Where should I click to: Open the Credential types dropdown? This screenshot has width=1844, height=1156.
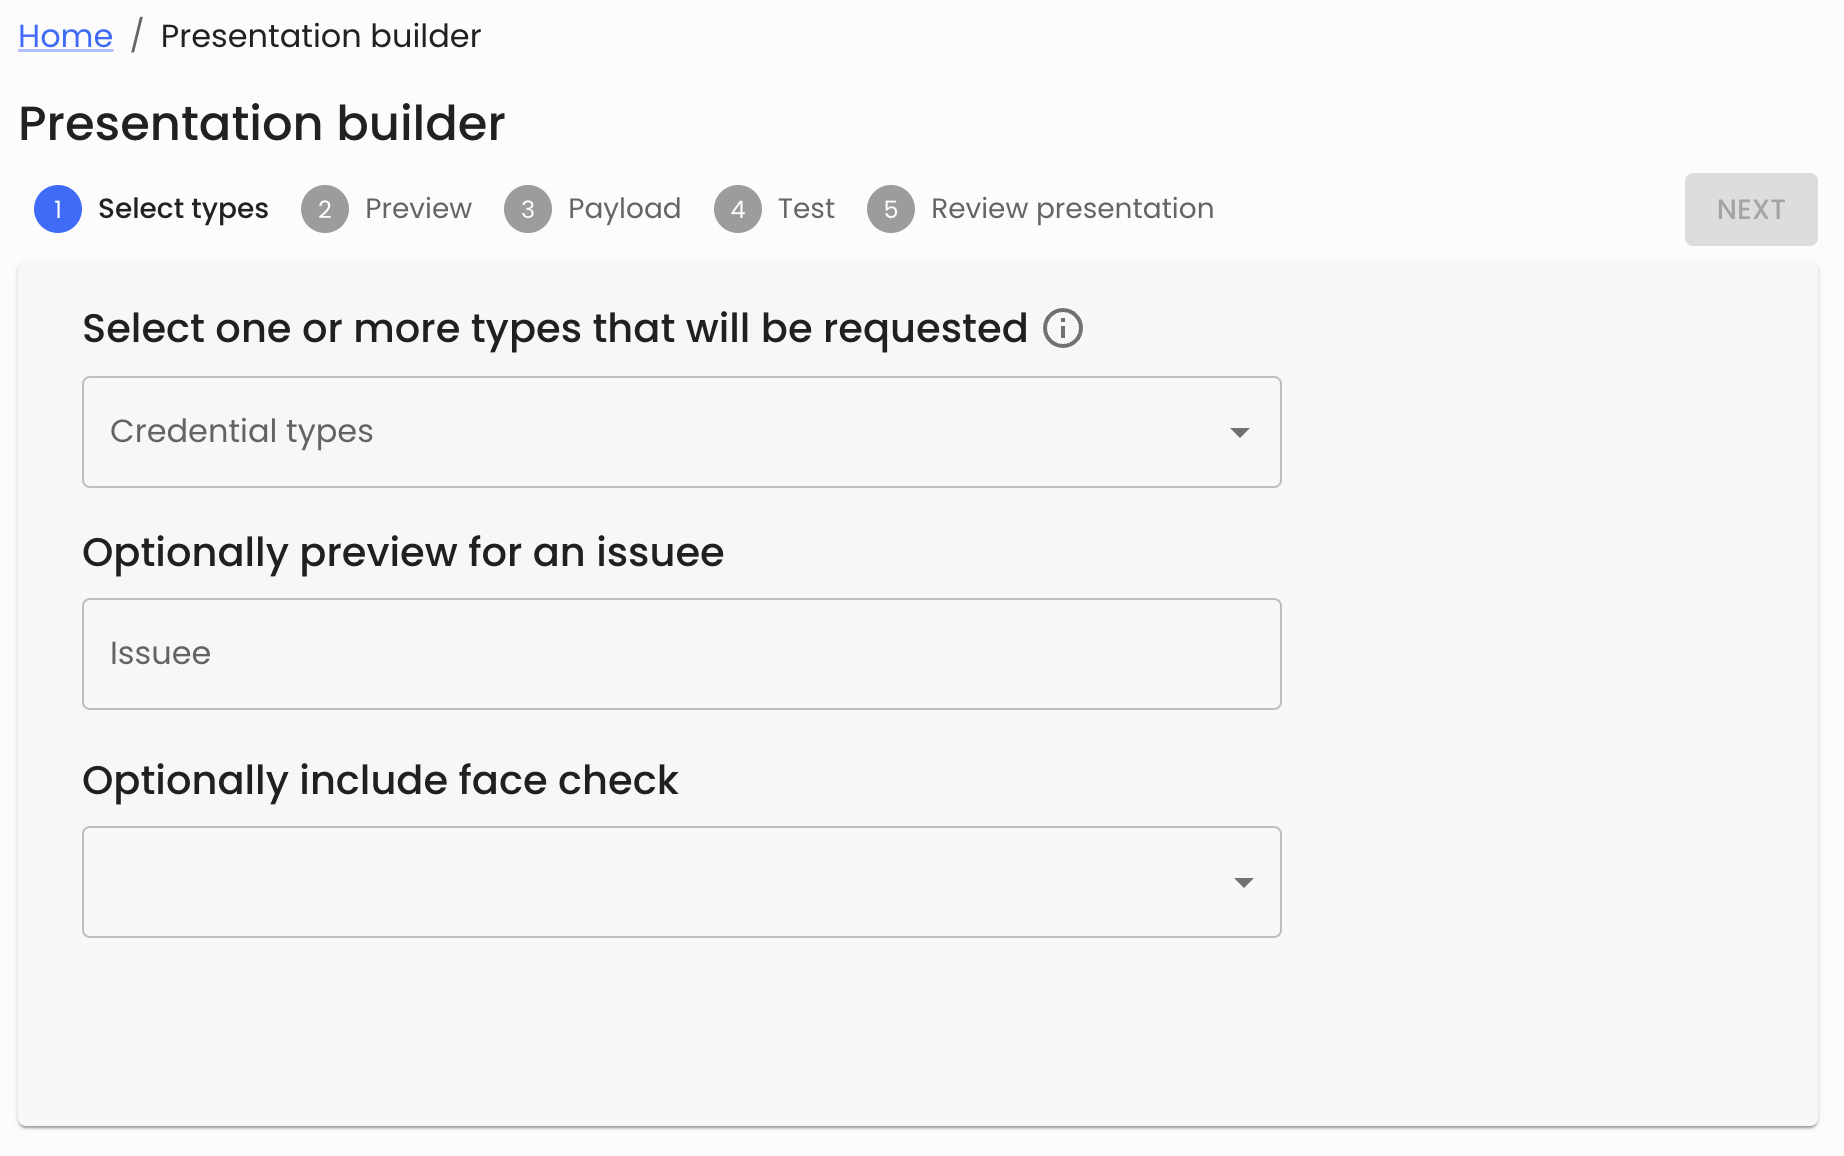point(680,432)
